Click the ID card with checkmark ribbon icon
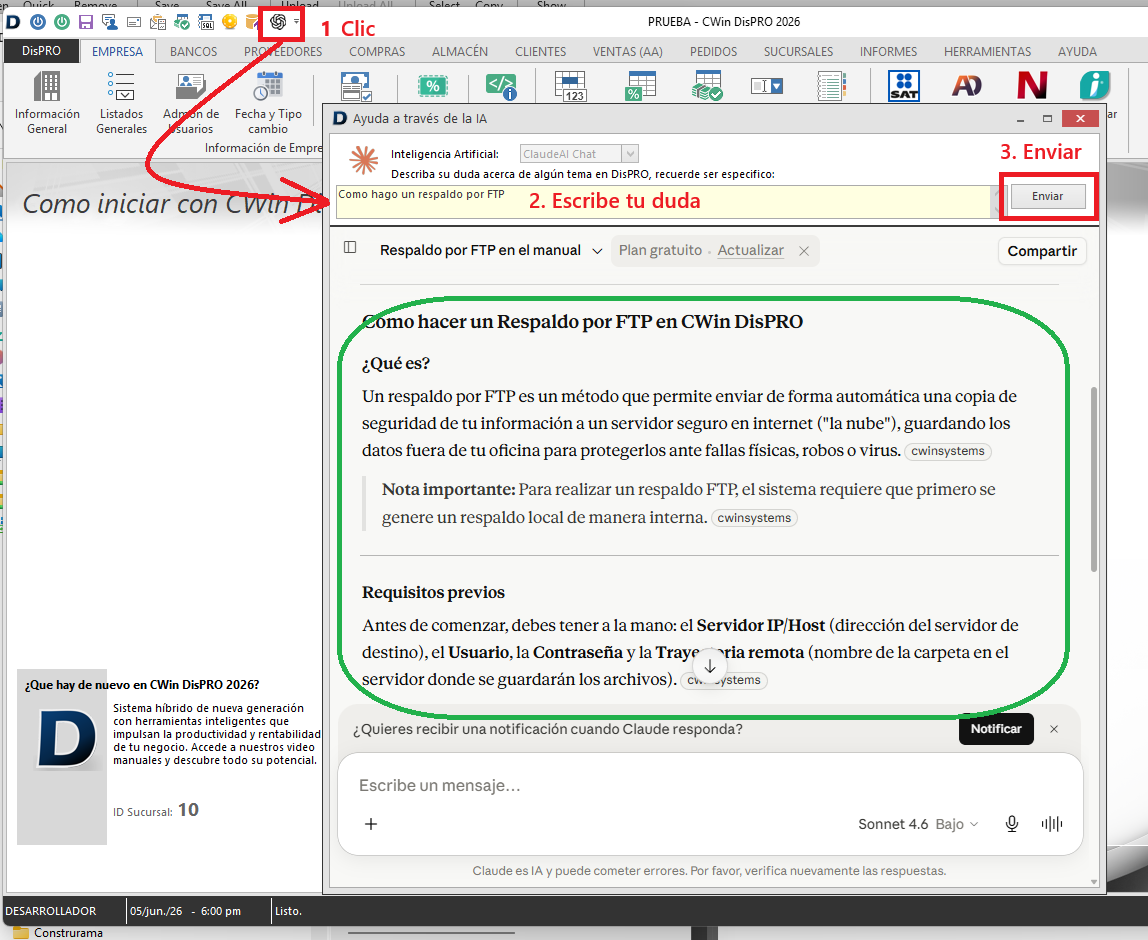The image size is (1148, 940). point(357,86)
